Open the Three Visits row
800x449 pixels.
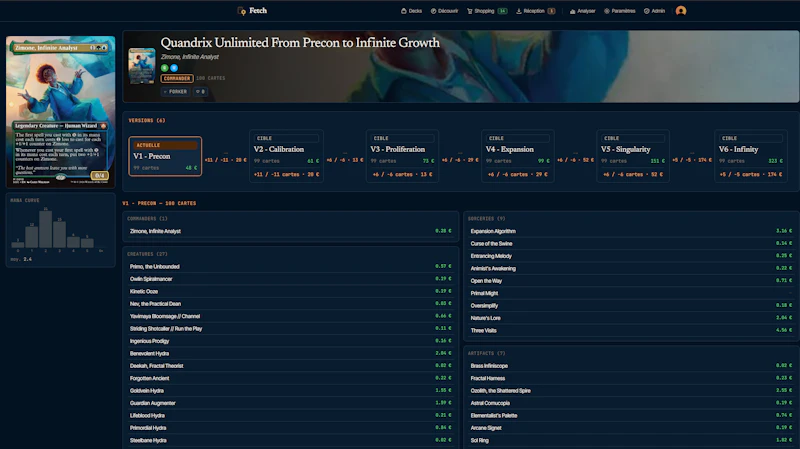pos(631,331)
